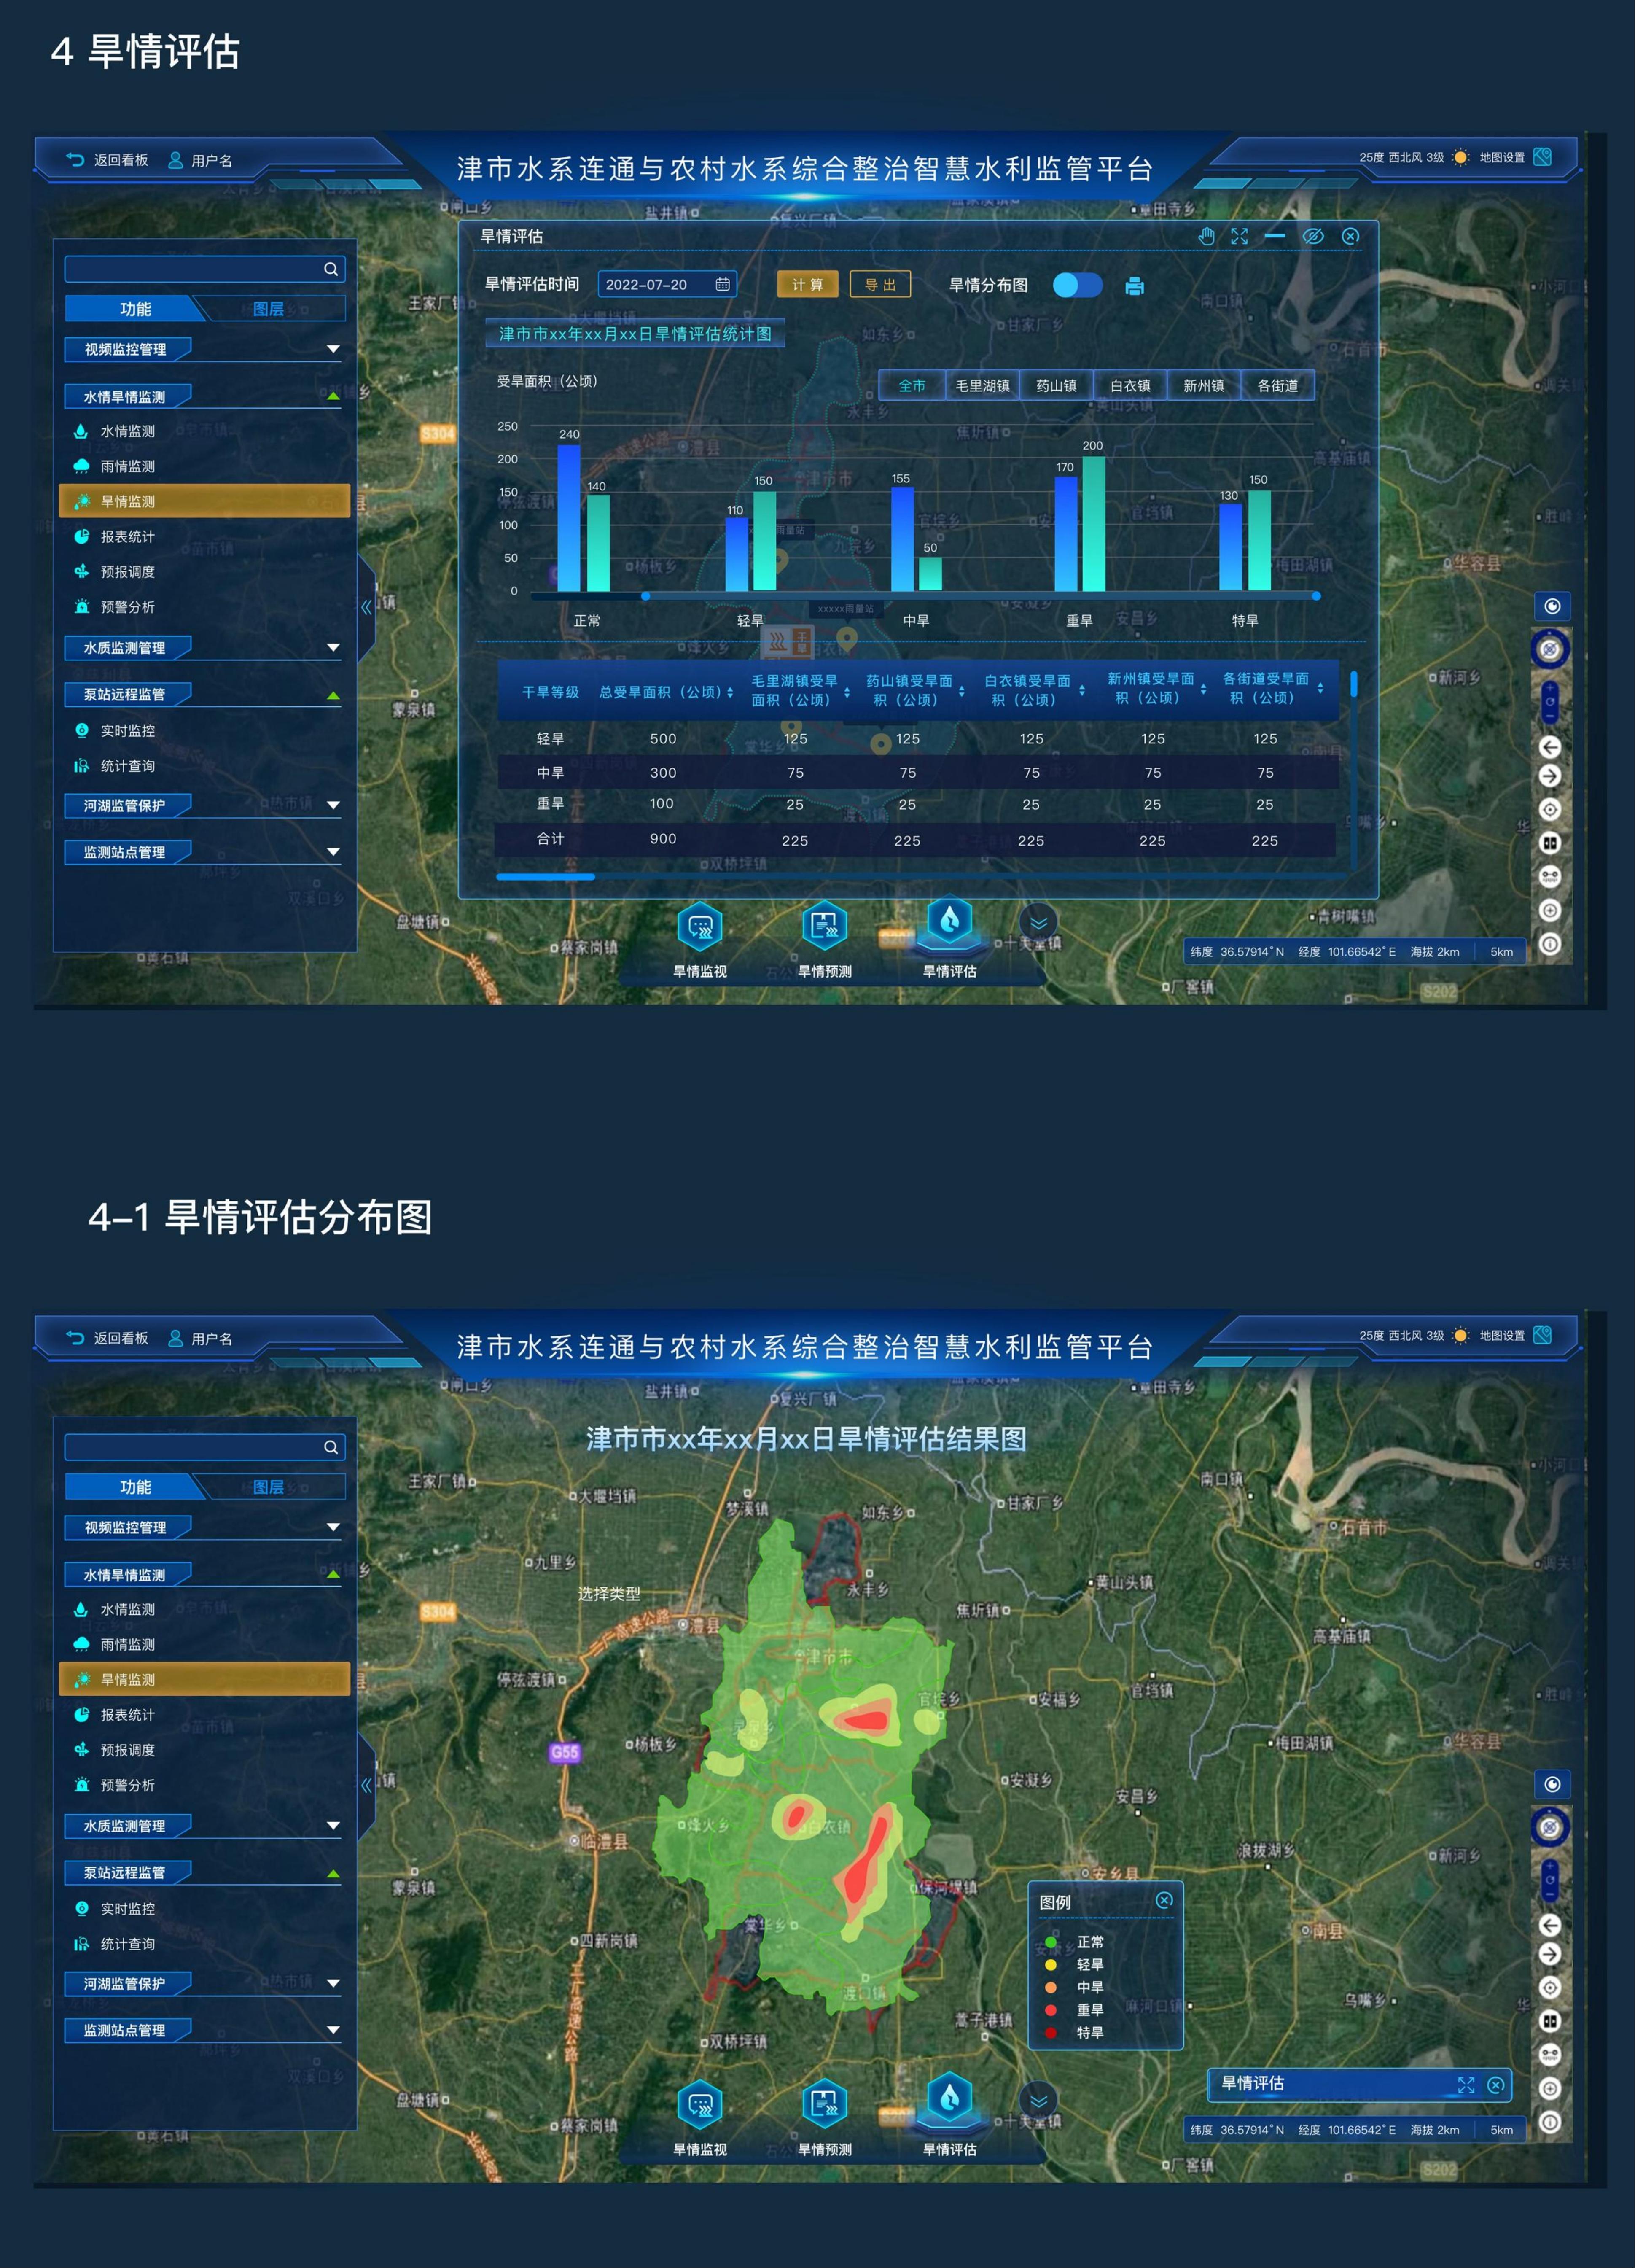The height and width of the screenshot is (2268, 1635).
Task: Click the printer icon beside 旱情分布图 toggle
Action: [x=1134, y=286]
